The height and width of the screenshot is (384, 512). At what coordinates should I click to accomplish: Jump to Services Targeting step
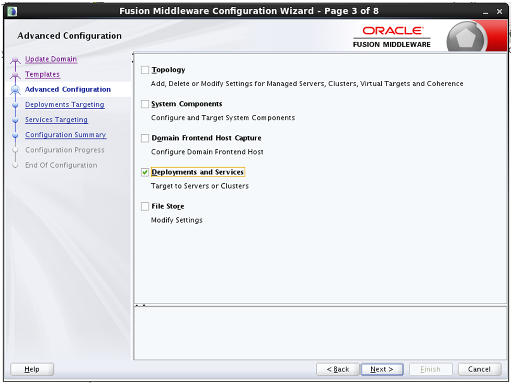click(56, 120)
